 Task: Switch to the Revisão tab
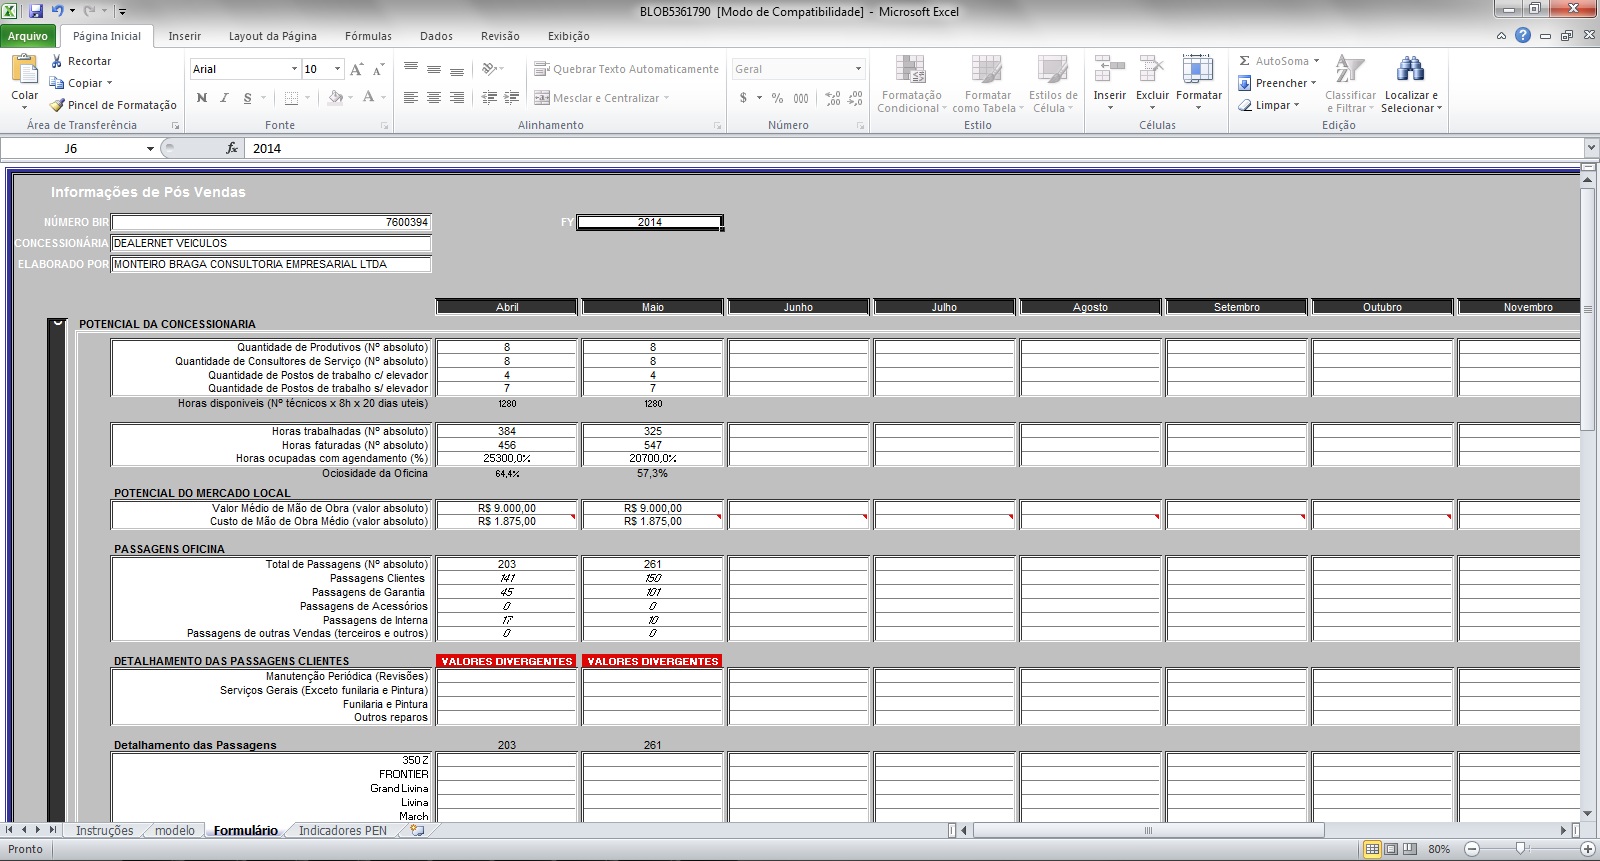(x=500, y=36)
